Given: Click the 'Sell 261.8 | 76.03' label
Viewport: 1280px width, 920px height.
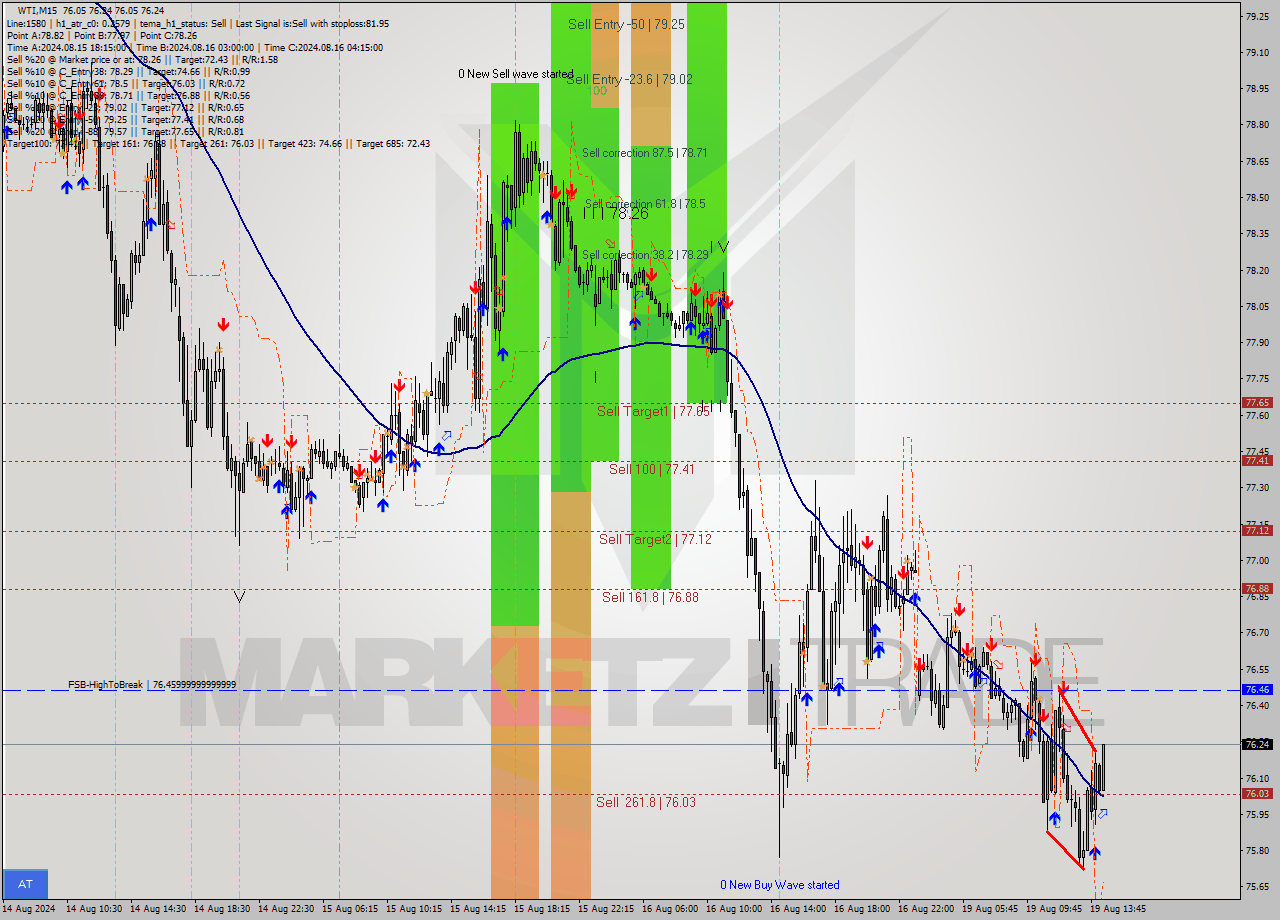Looking at the screenshot, I should point(646,802).
